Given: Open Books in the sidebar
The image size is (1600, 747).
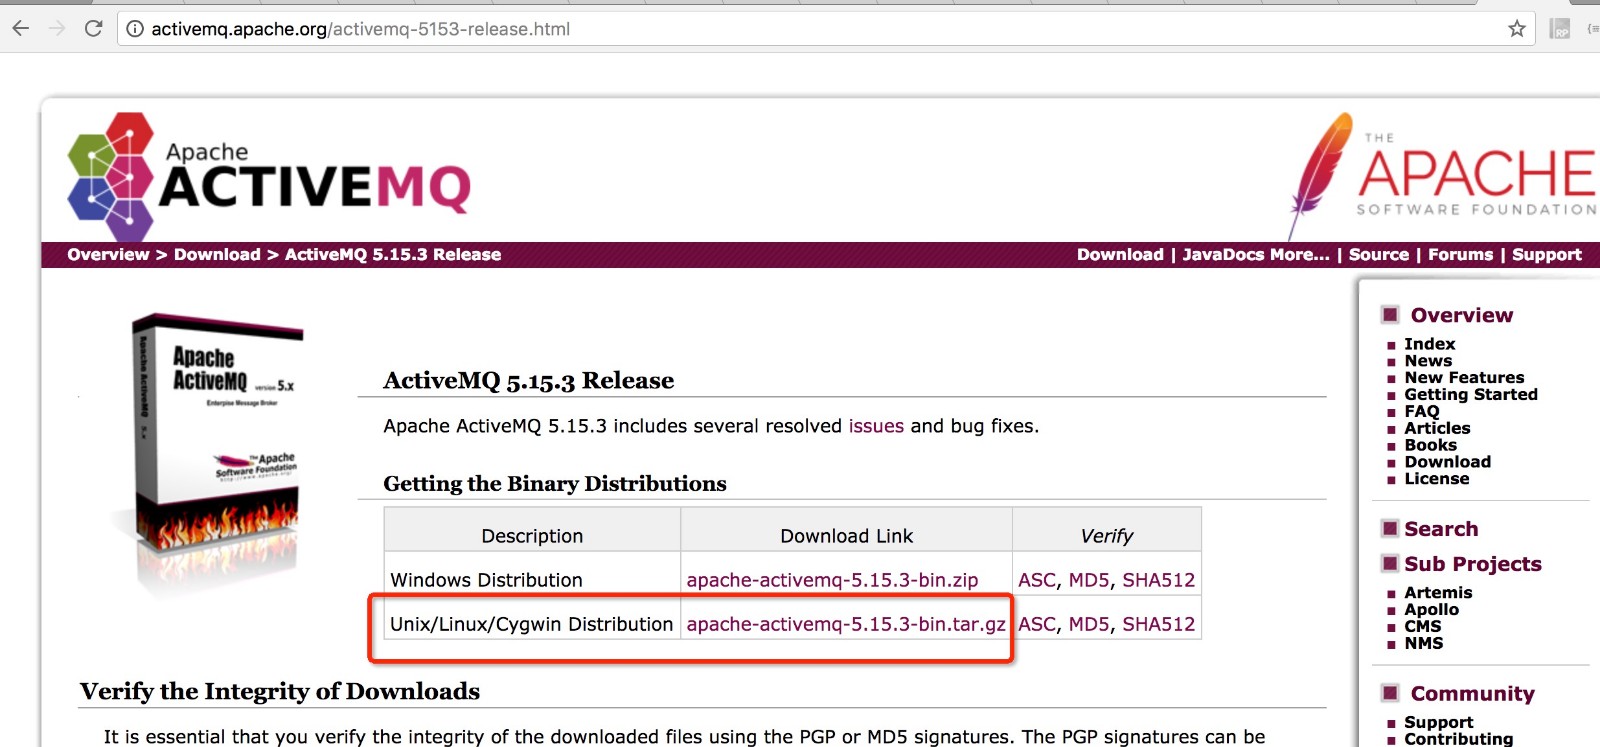Looking at the screenshot, I should tap(1430, 445).
